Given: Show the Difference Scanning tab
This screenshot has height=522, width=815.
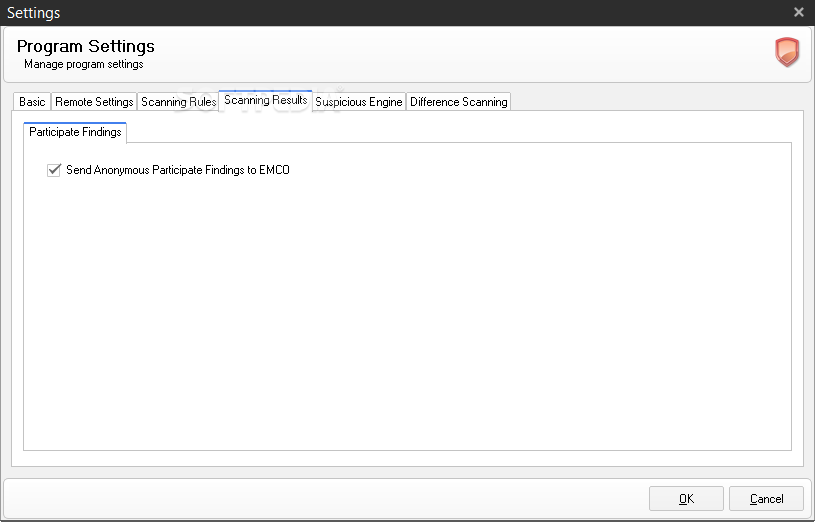Looking at the screenshot, I should click(x=459, y=102).
